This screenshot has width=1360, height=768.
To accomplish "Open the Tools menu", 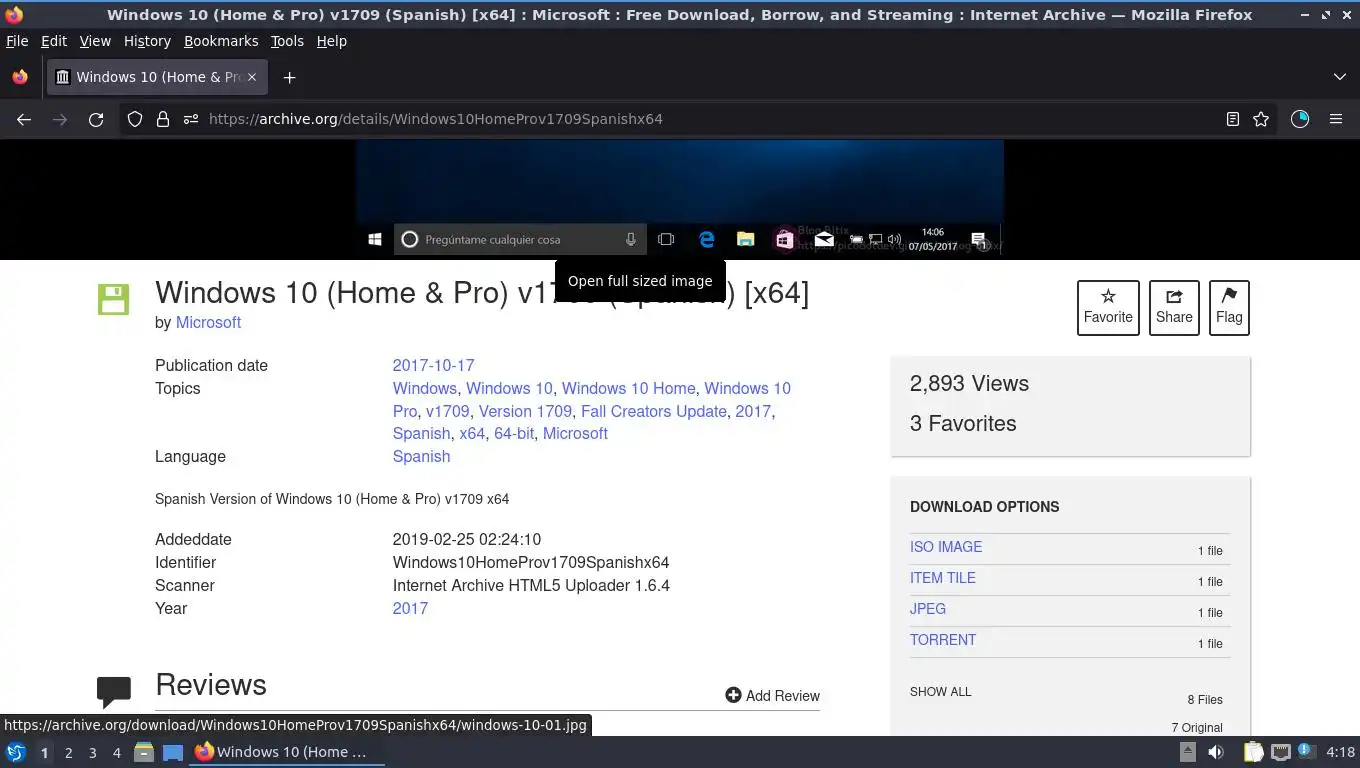I will click(287, 41).
